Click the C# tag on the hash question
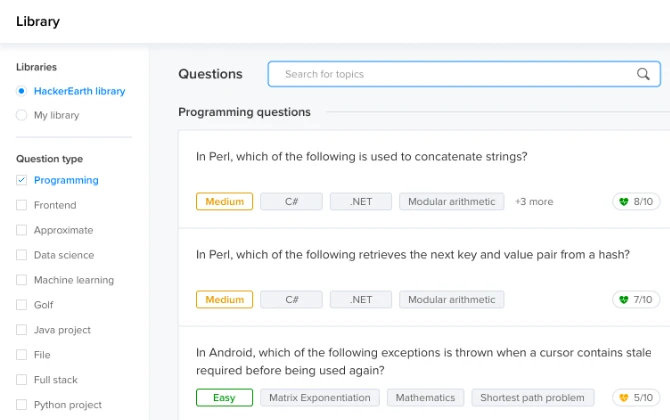This screenshot has width=670, height=420. pos(291,300)
